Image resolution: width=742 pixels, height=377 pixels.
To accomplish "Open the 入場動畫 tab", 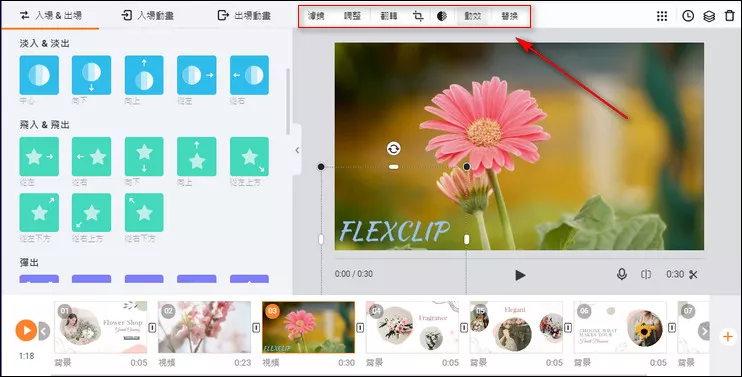I will (x=147, y=15).
